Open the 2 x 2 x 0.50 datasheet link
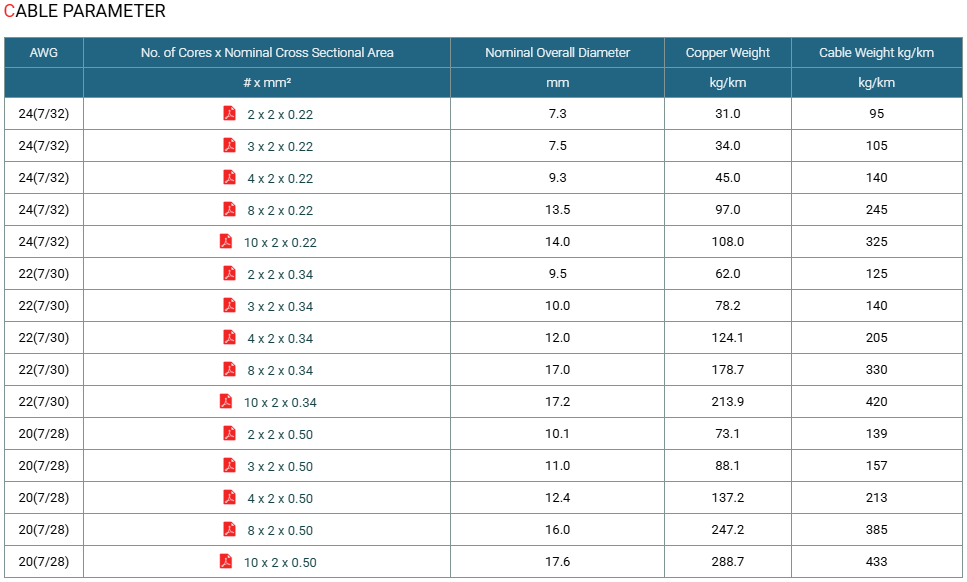967x582 pixels. (280, 435)
